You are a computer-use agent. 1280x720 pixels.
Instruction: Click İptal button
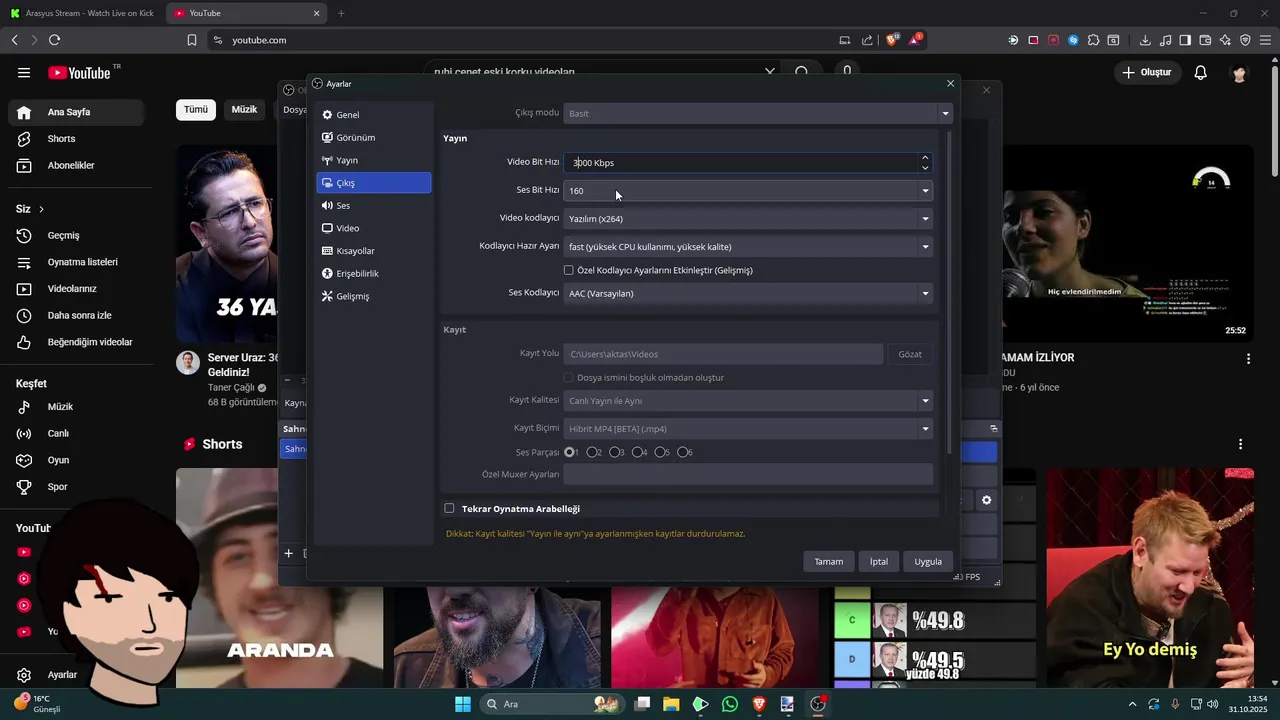click(x=879, y=561)
